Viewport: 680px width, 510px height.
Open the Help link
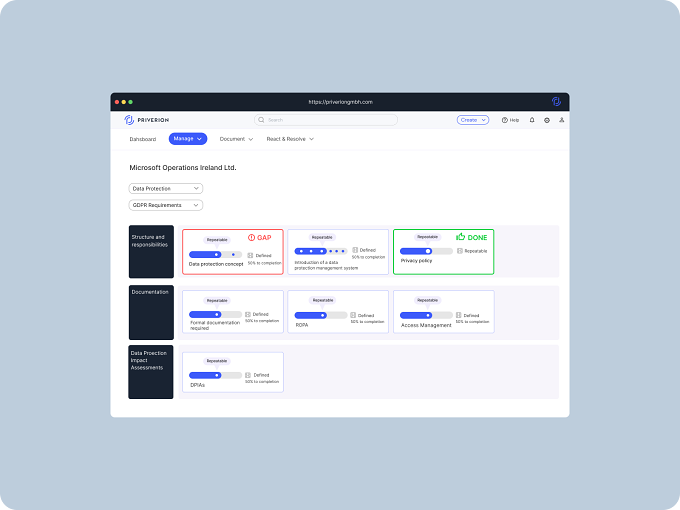coord(510,120)
